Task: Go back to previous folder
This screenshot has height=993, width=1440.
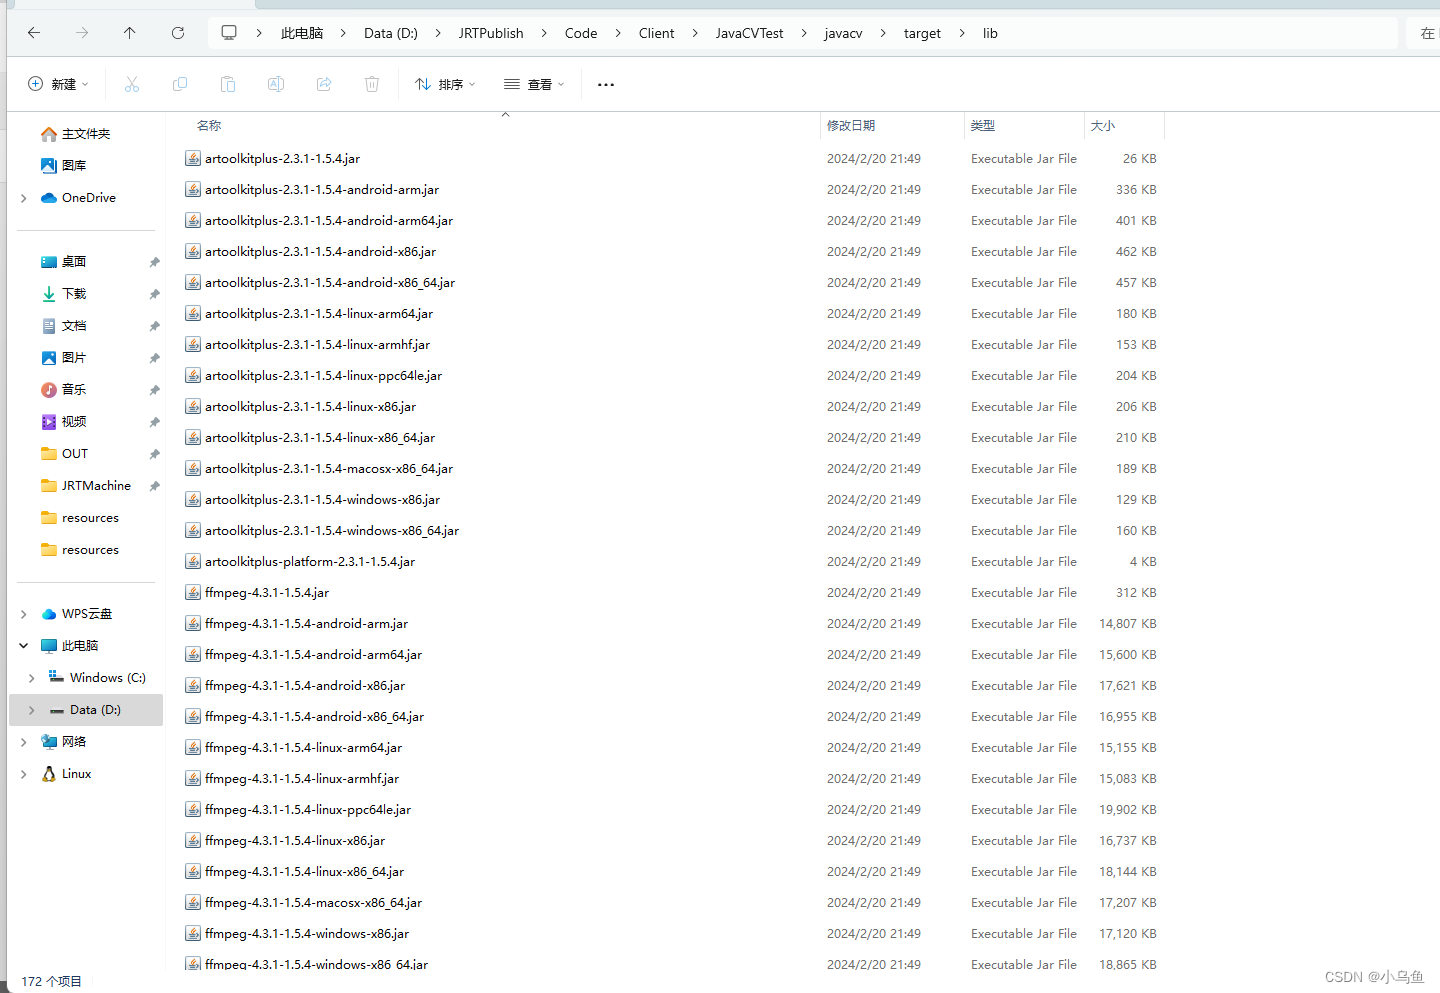Action: (x=34, y=33)
